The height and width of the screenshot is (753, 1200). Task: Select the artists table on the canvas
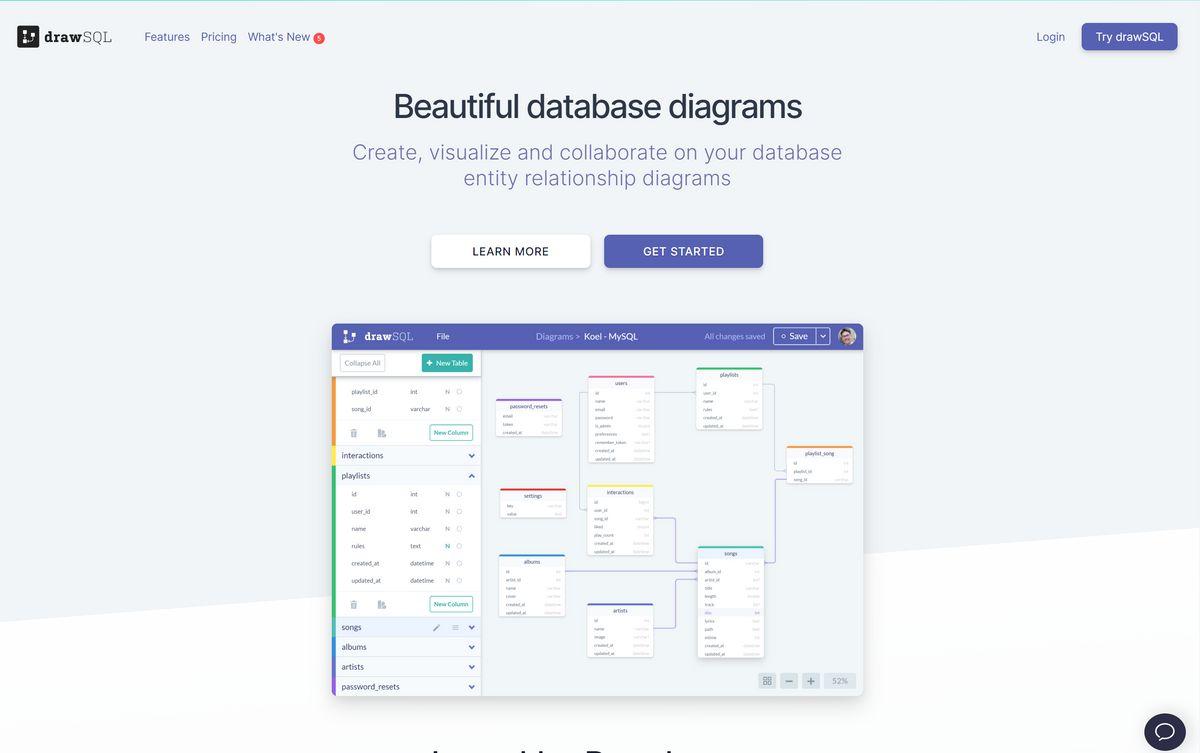pos(620,630)
